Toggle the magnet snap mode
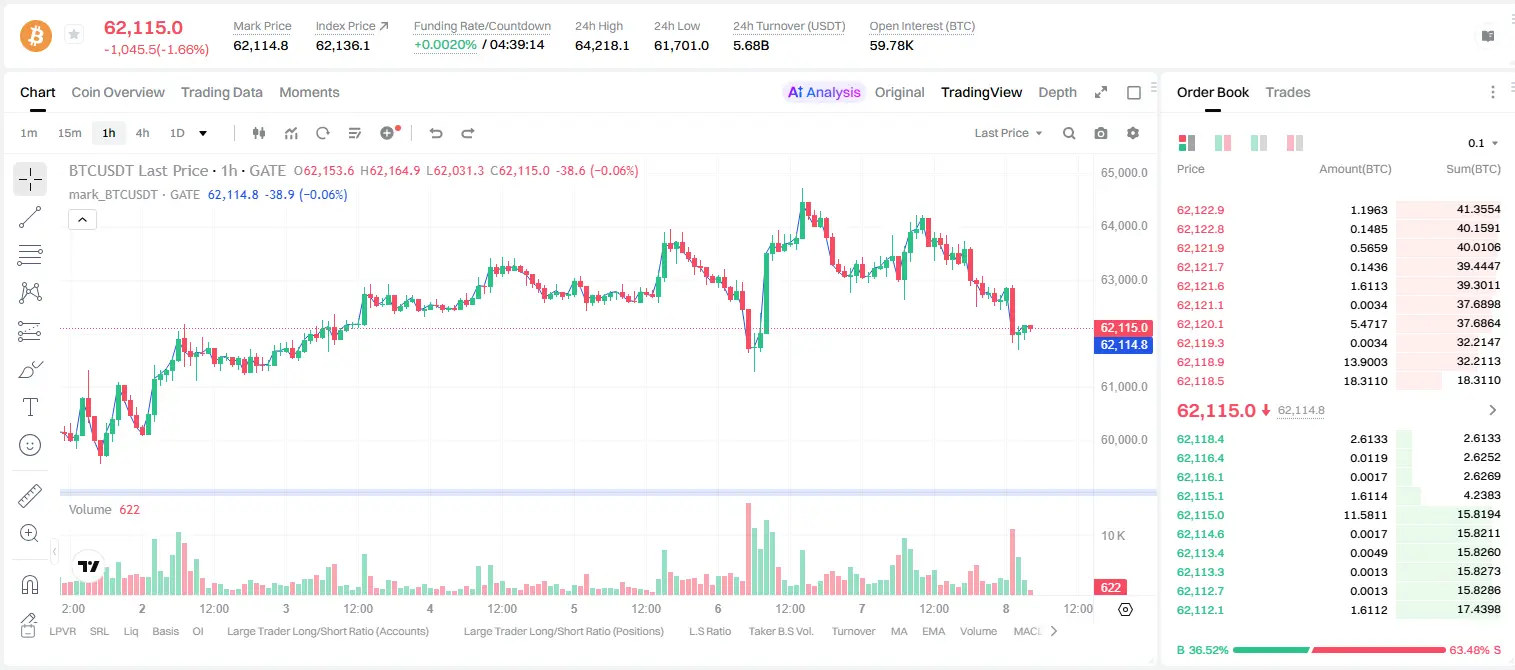The image size is (1515, 670). pos(30,584)
